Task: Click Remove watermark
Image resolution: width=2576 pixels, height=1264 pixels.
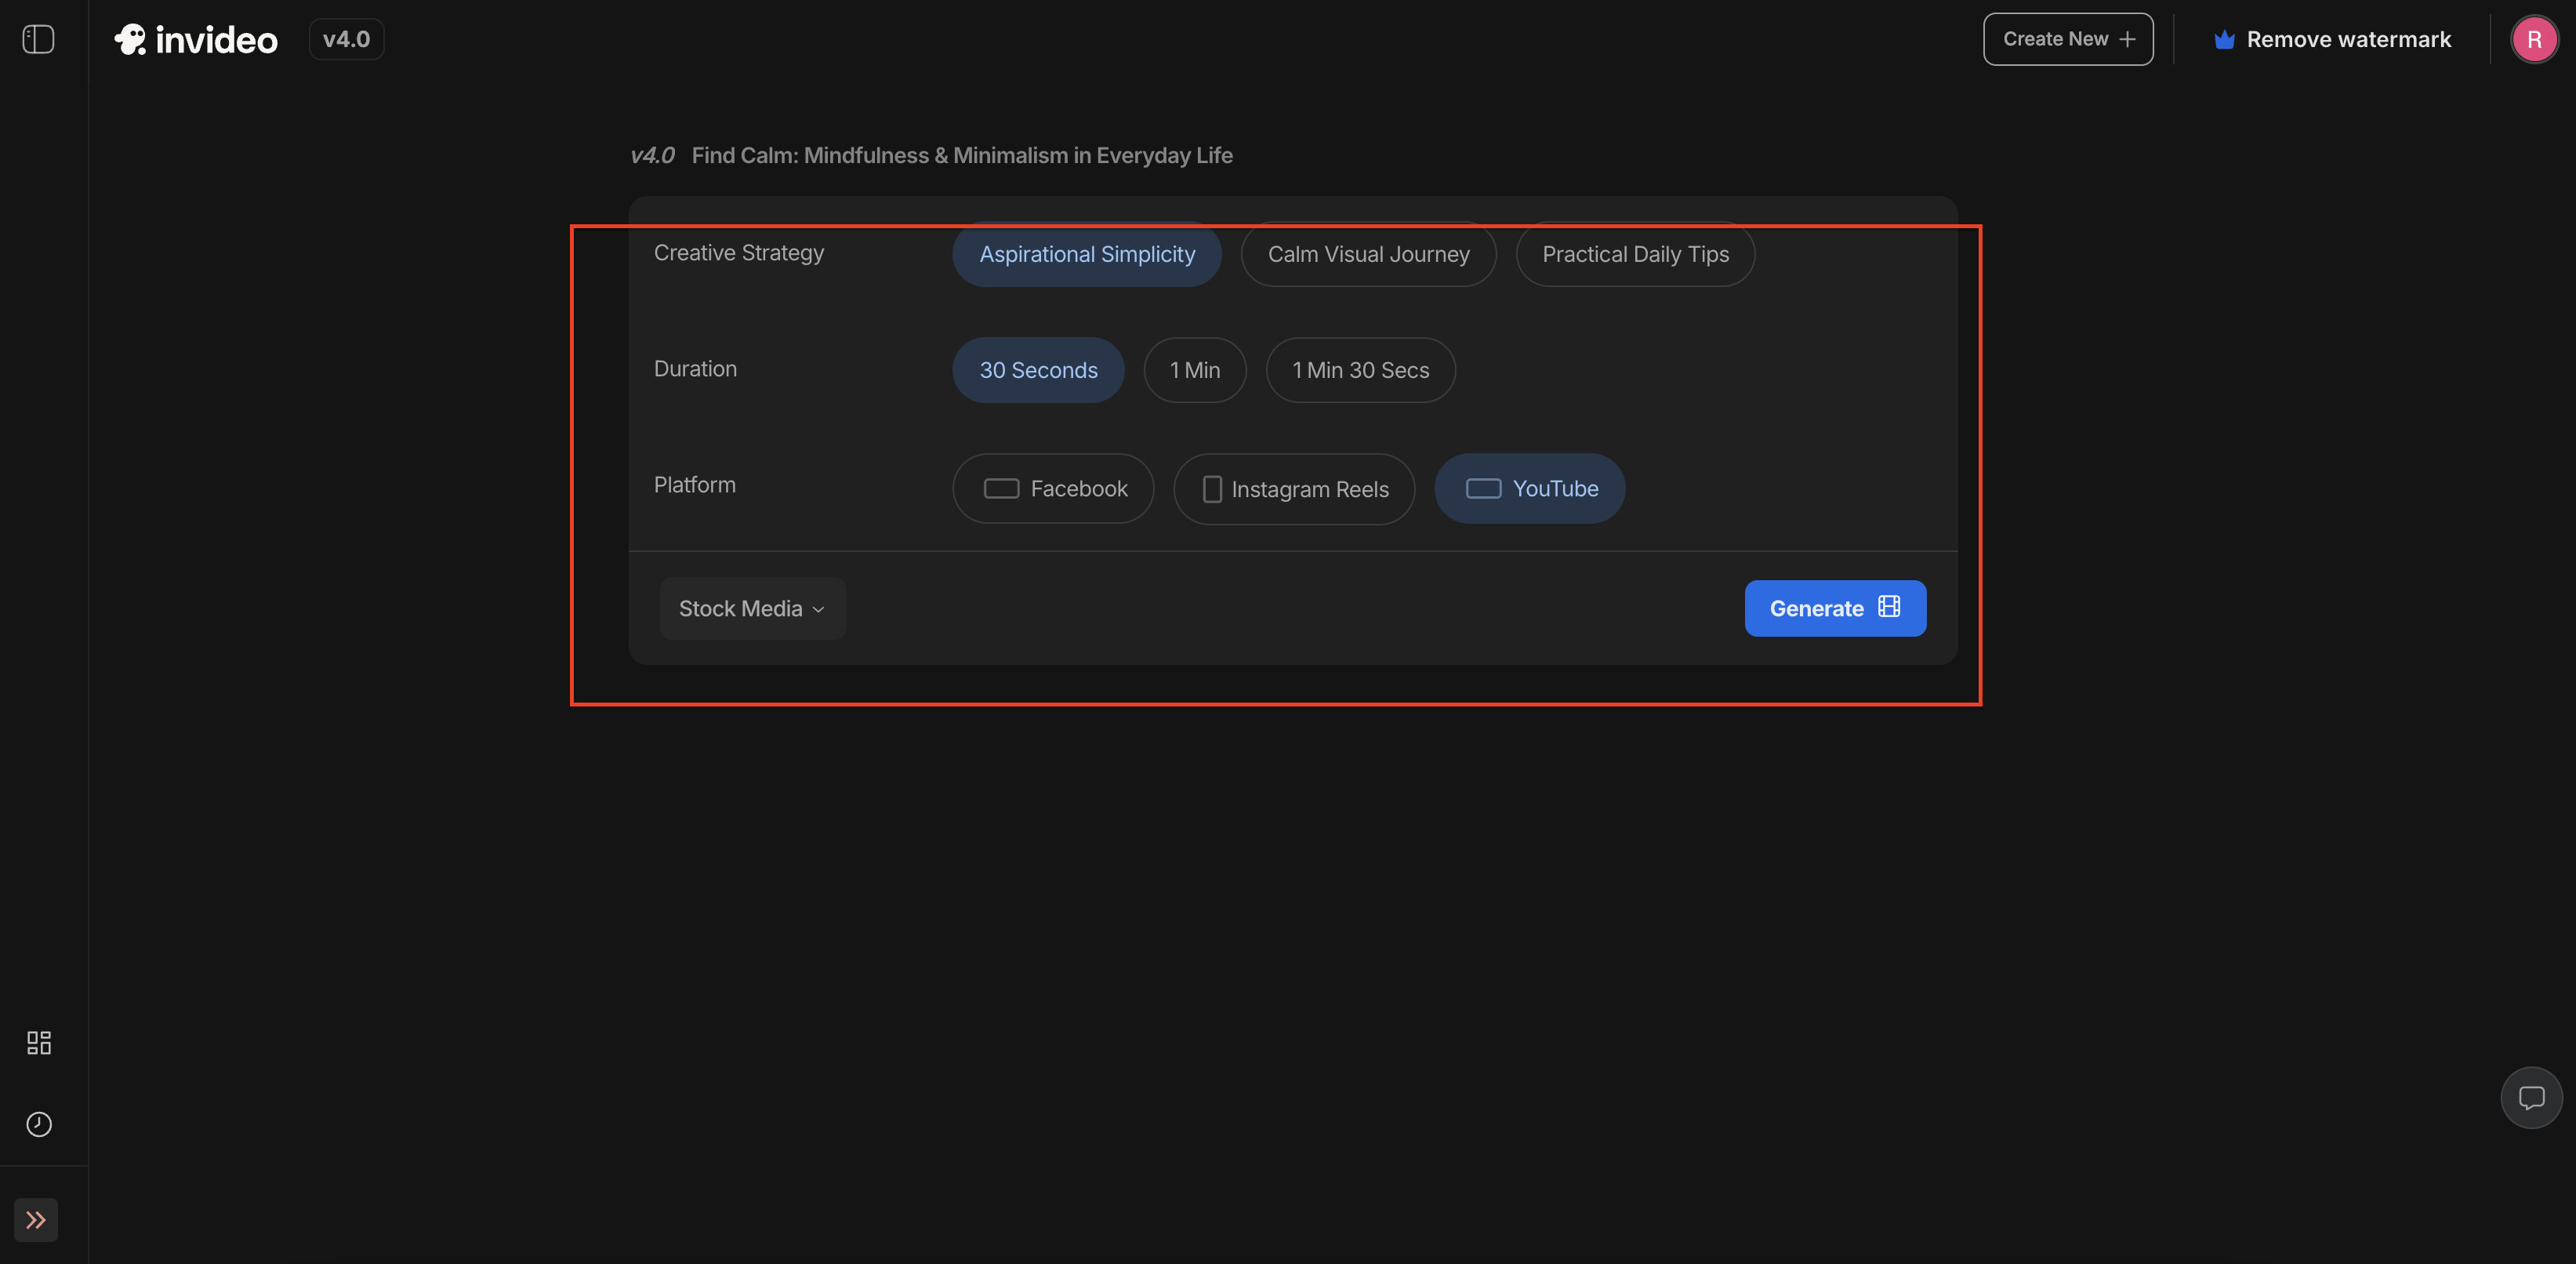Action: [x=2350, y=39]
